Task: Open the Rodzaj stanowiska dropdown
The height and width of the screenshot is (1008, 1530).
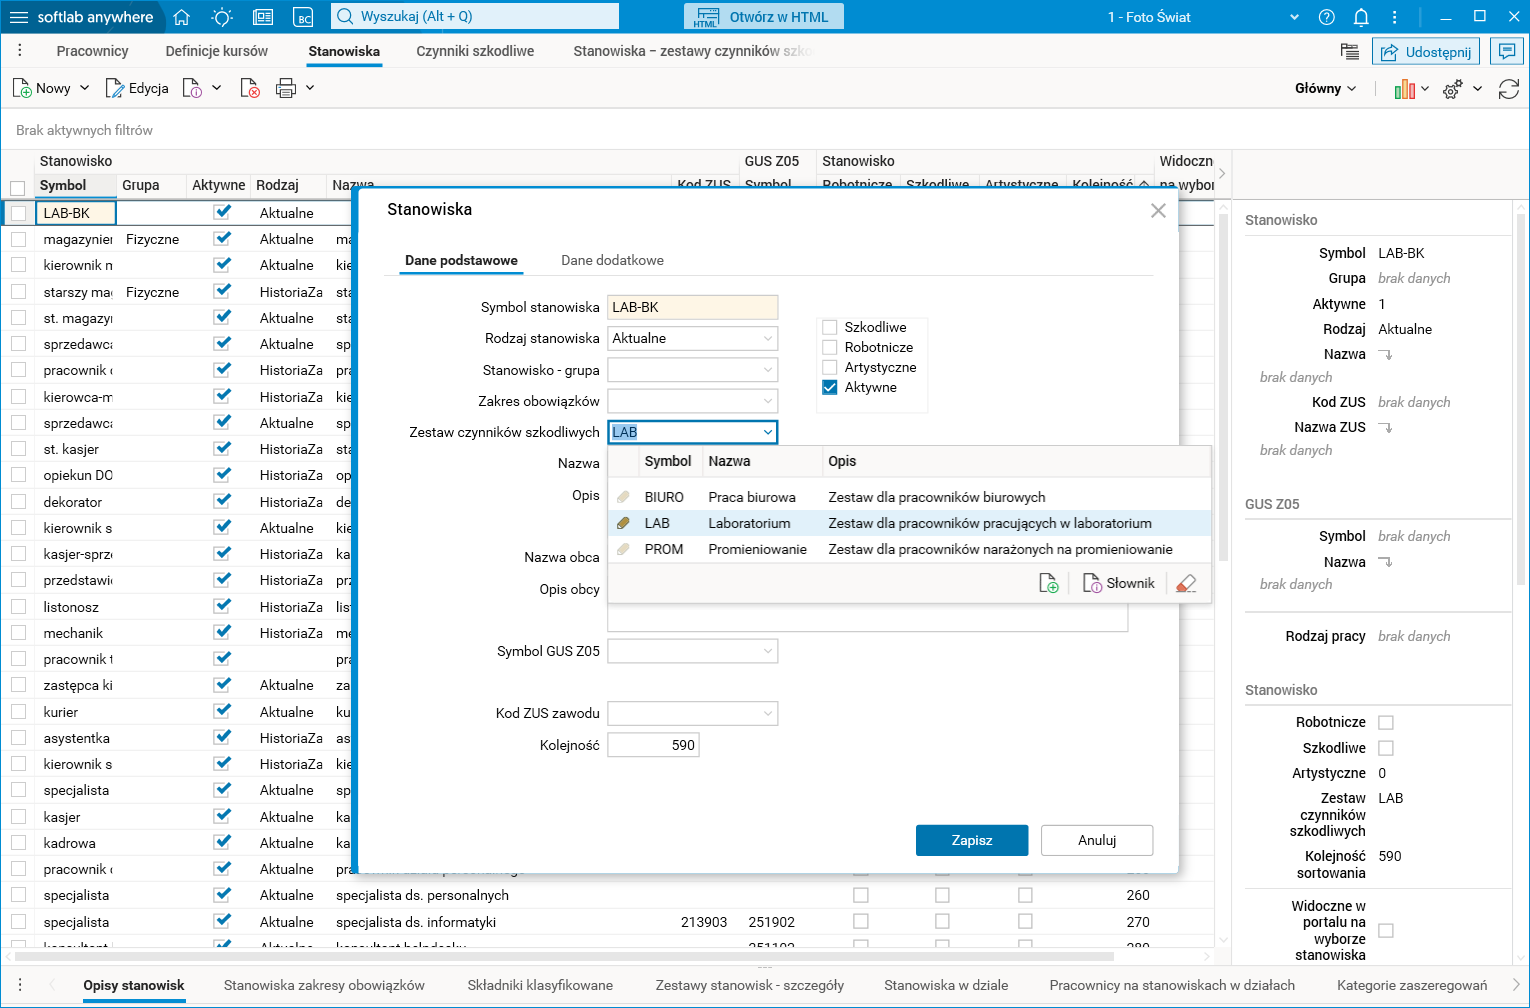Action: pos(768,339)
